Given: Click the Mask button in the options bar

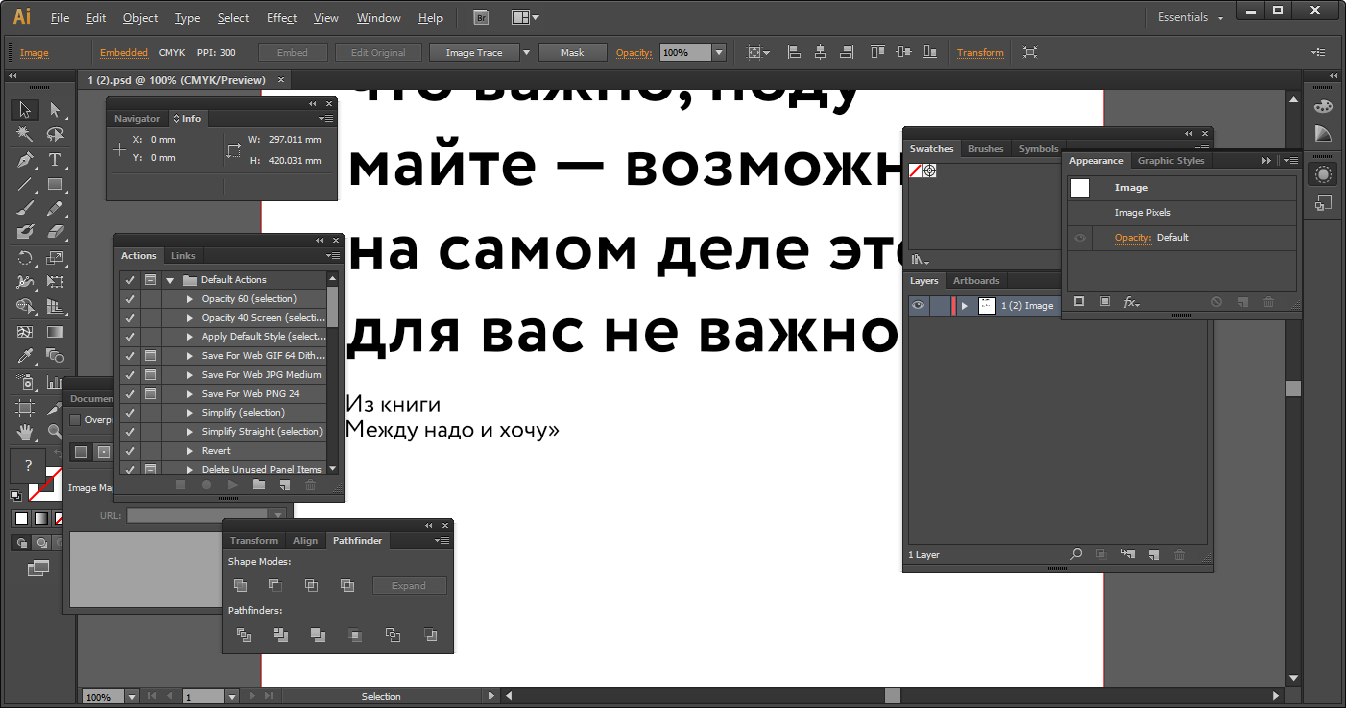Looking at the screenshot, I should click(572, 52).
